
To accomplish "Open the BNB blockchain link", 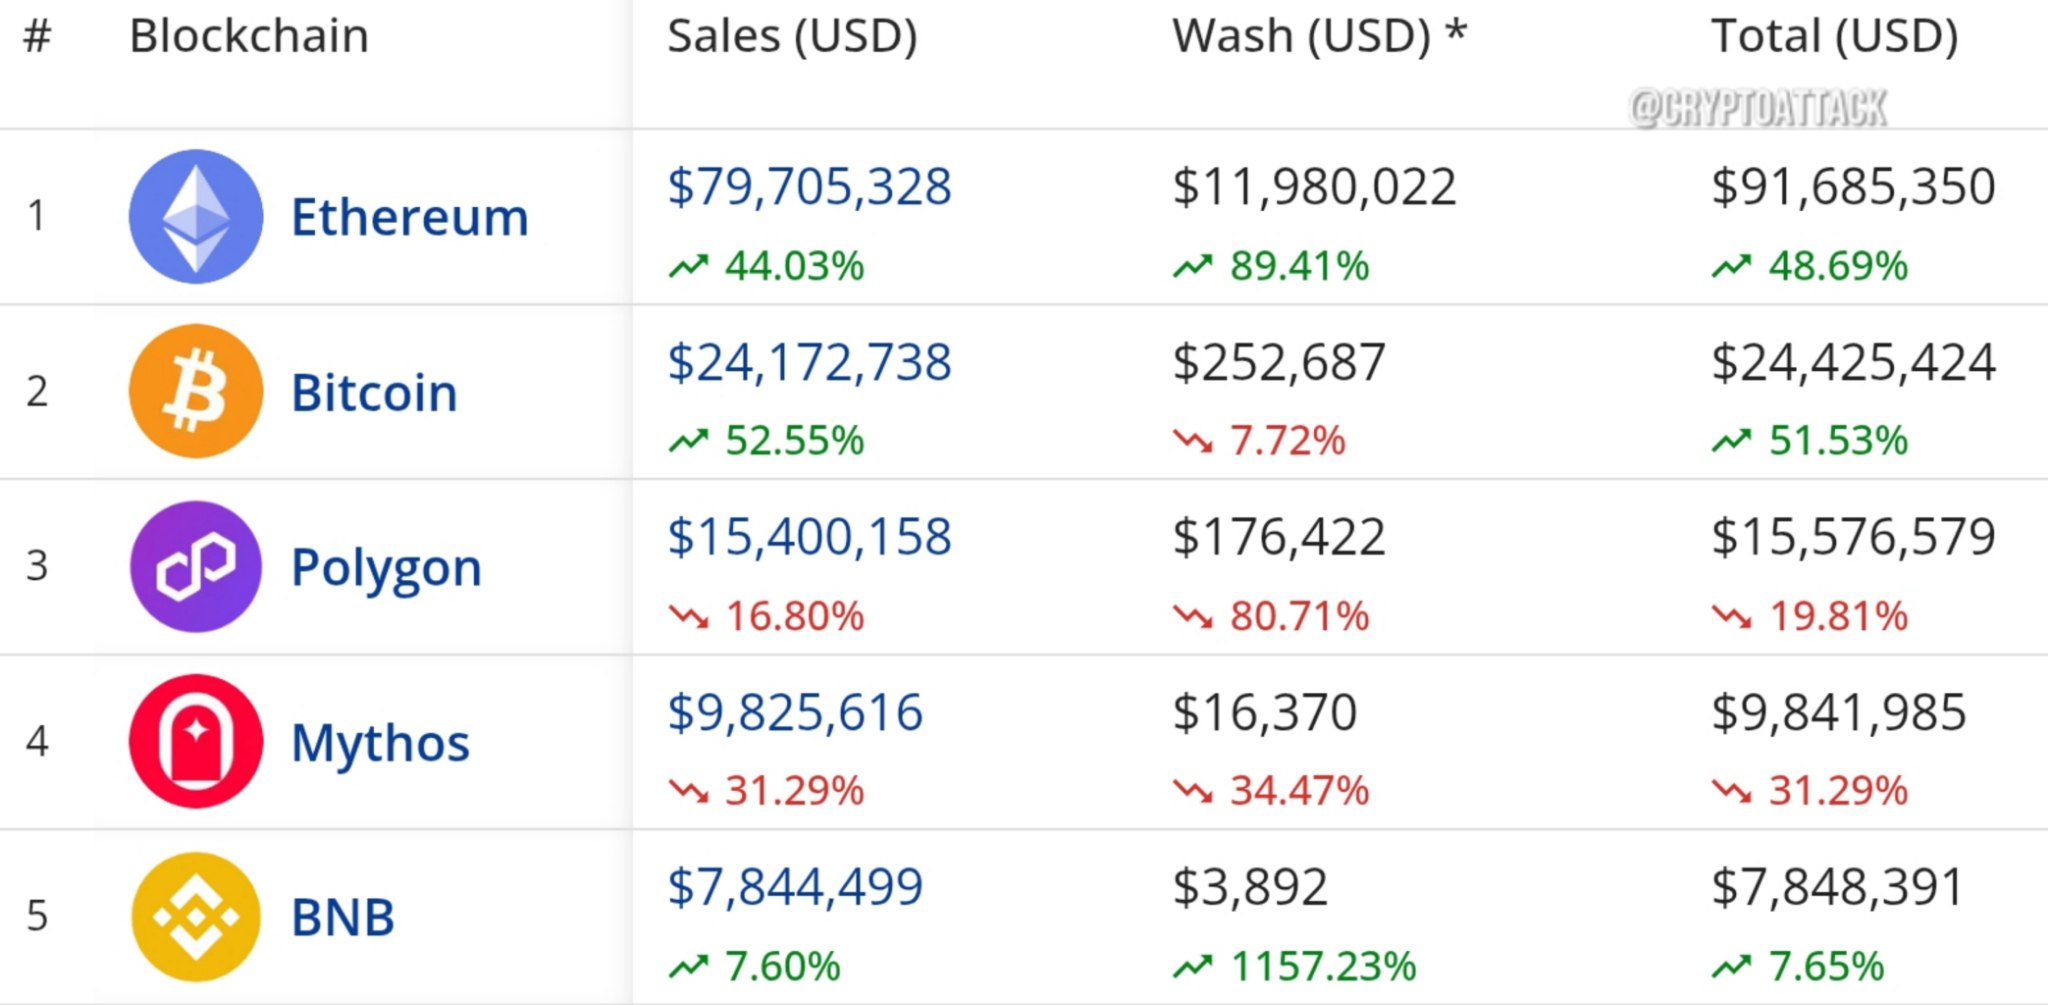I will pyautogui.click(x=343, y=917).
